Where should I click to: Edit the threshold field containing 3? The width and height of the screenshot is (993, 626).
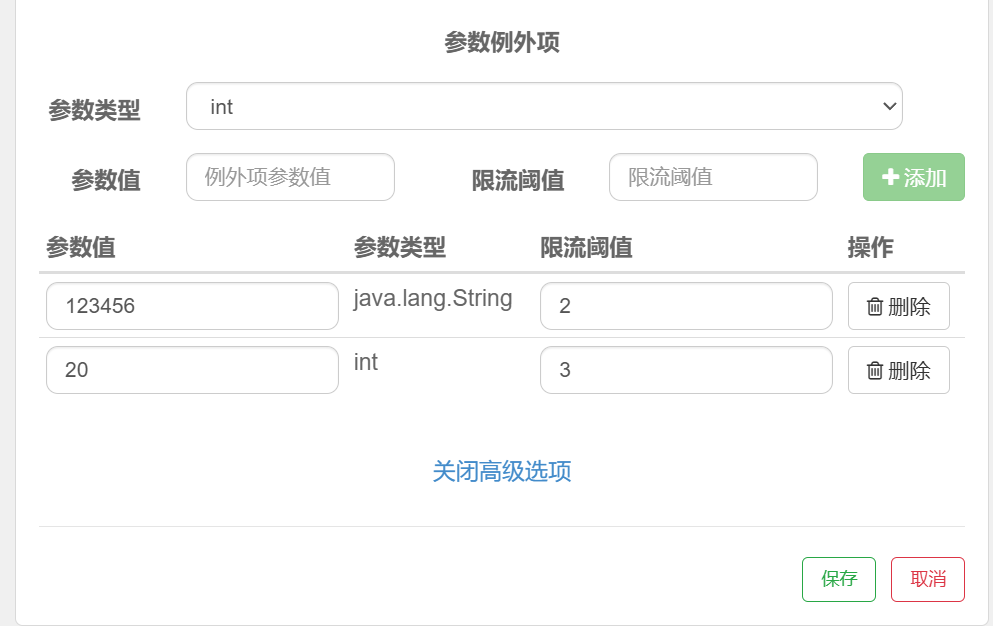(x=686, y=370)
